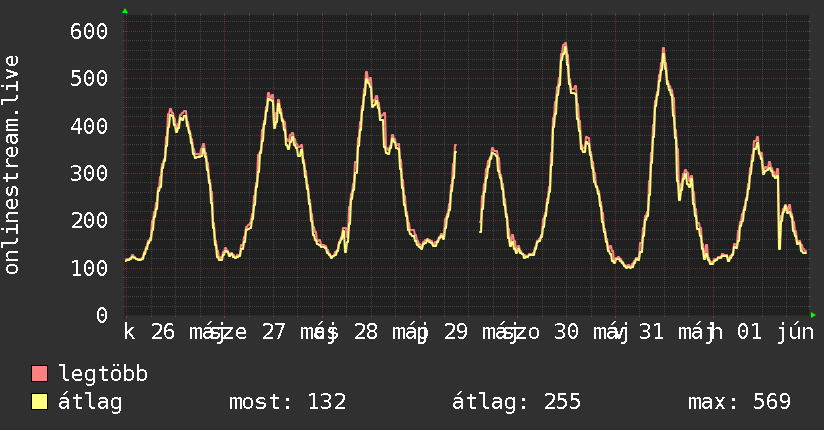
Task: Click the green arrow at x-axis end
Action: pos(813,315)
